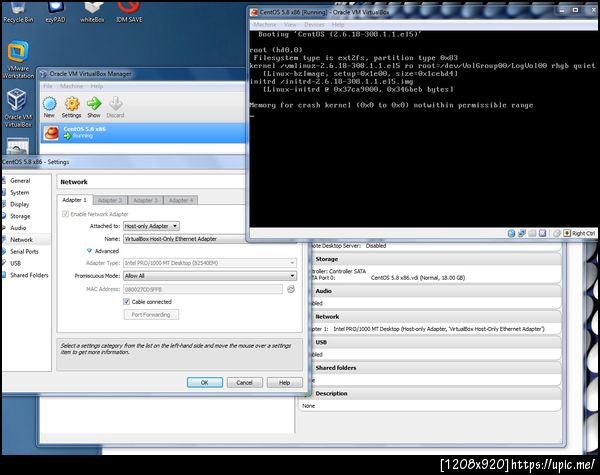Viewport: 600px width, 475px height.
Task: Open the ezyPAD desktop icon
Action: (55, 12)
